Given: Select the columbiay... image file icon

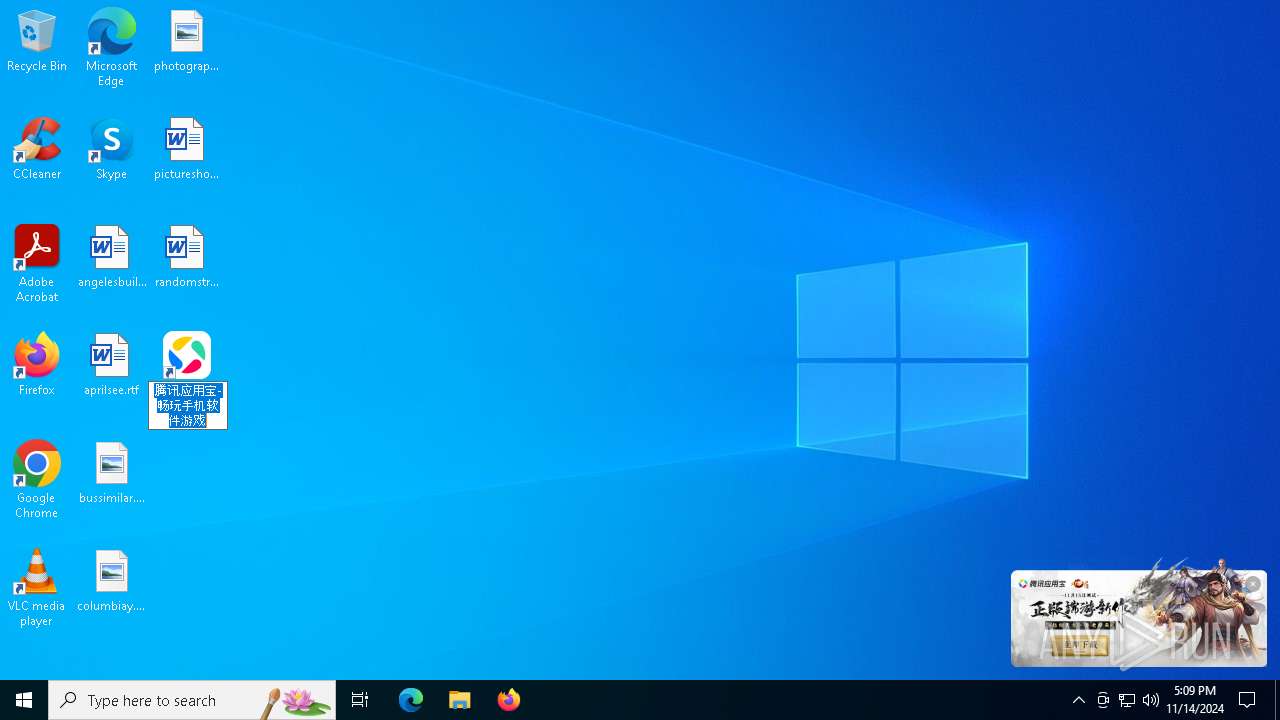Looking at the screenshot, I should tap(111, 582).
